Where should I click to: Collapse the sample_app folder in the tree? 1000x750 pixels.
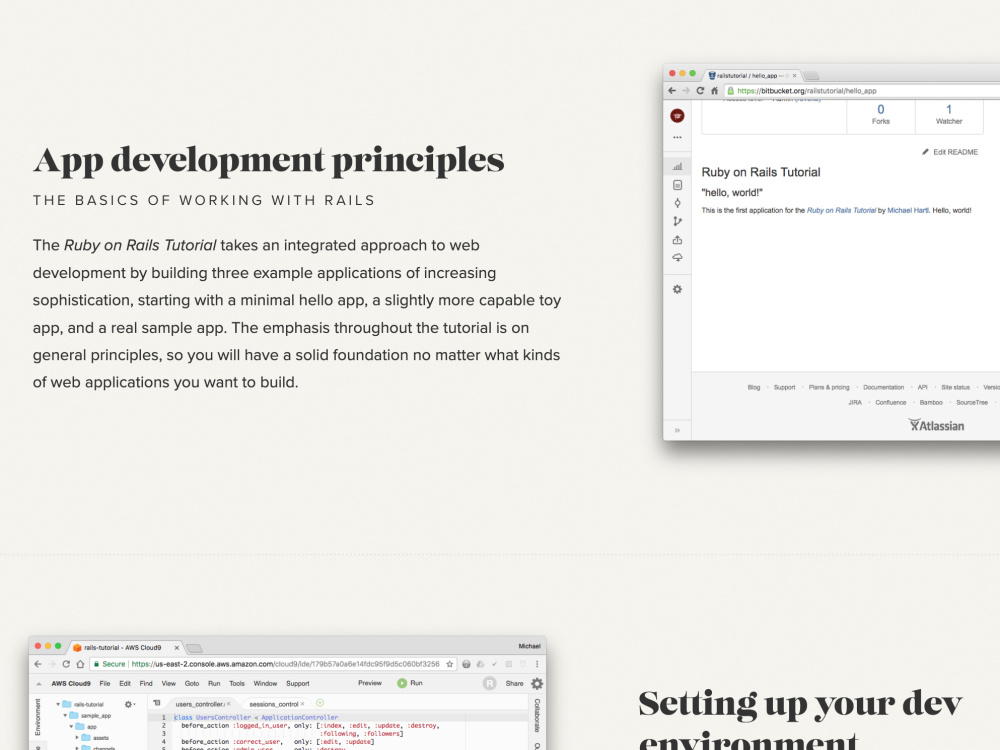click(64, 716)
